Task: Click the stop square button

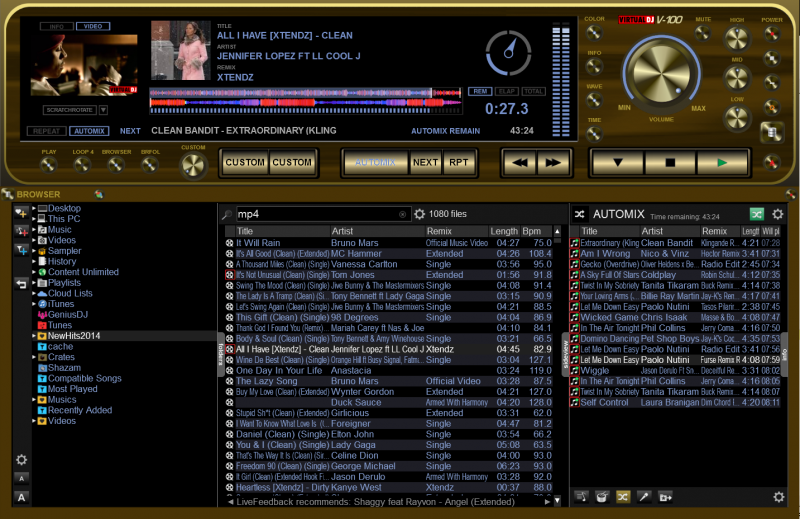Action: (x=670, y=163)
